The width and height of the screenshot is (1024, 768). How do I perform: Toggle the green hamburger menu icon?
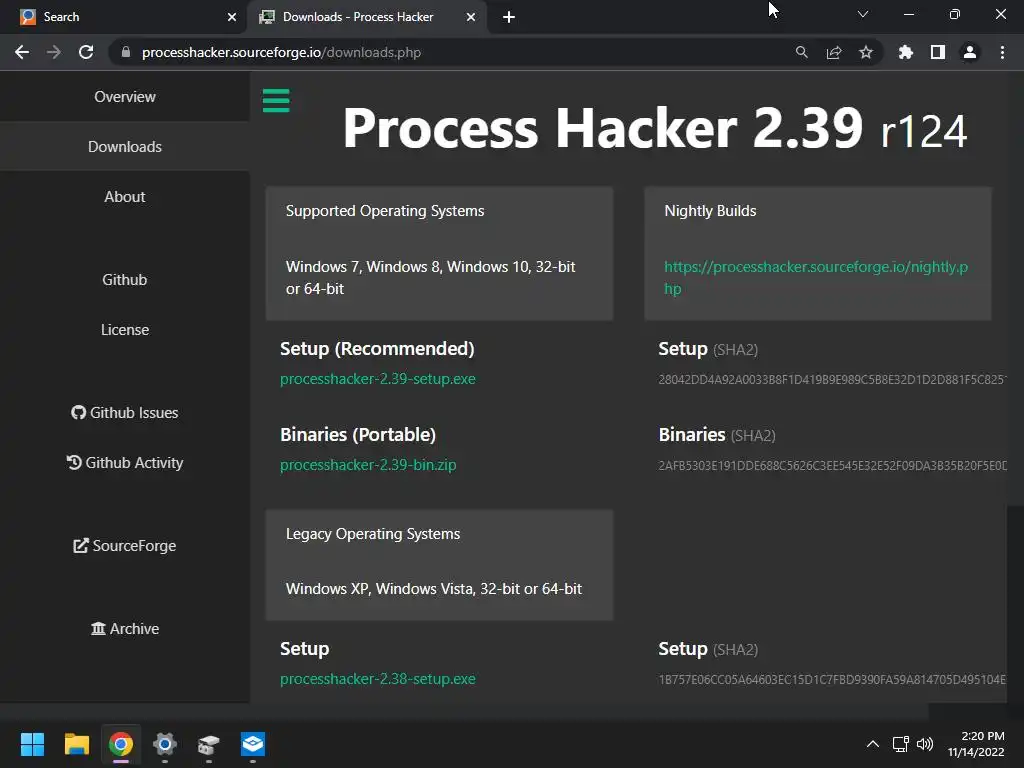coord(276,101)
